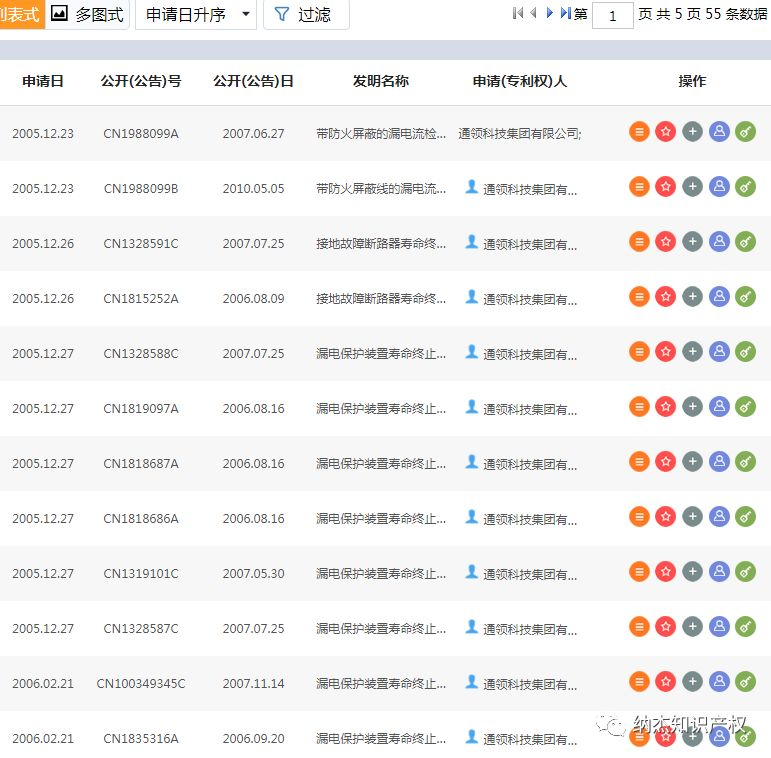This screenshot has height=758, width=771.
Task: Click blue person action icon for CN1815252A
Action: (x=719, y=297)
